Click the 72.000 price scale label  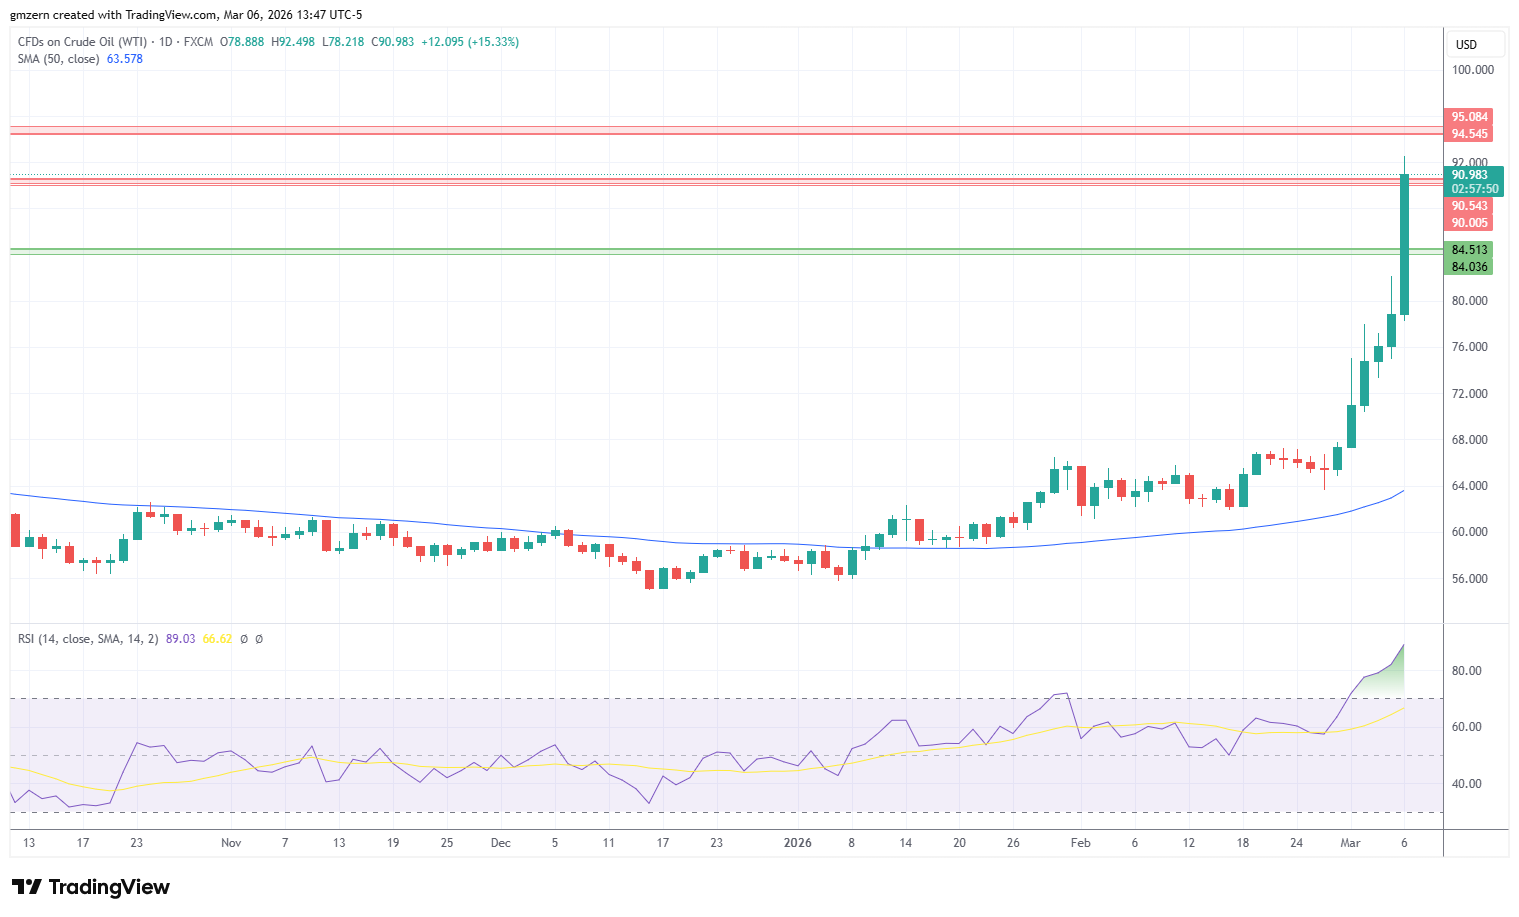click(1469, 394)
